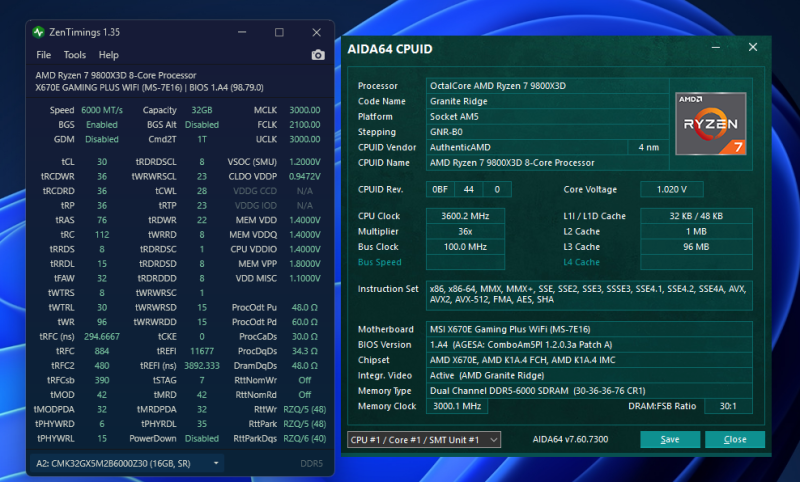Click the Save button in AIDA64 CPUID

click(670, 440)
